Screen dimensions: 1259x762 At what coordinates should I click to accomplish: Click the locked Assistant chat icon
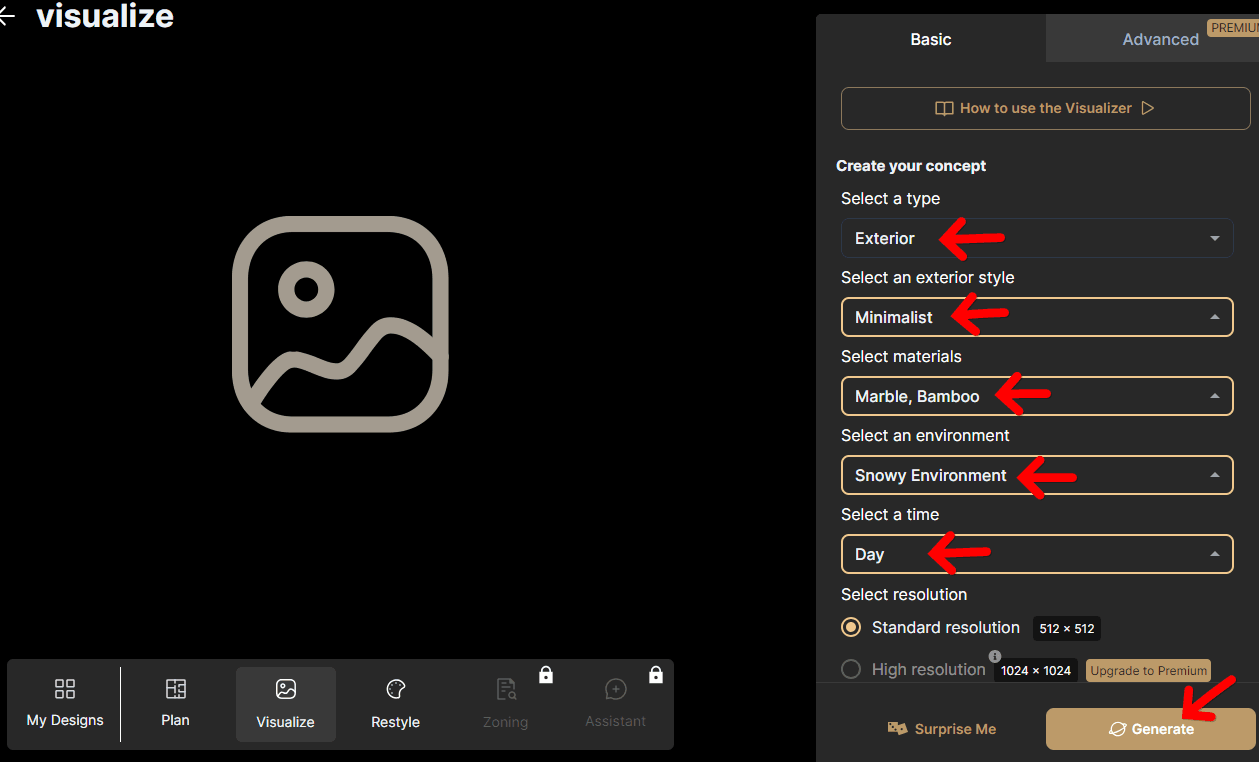[x=616, y=690]
